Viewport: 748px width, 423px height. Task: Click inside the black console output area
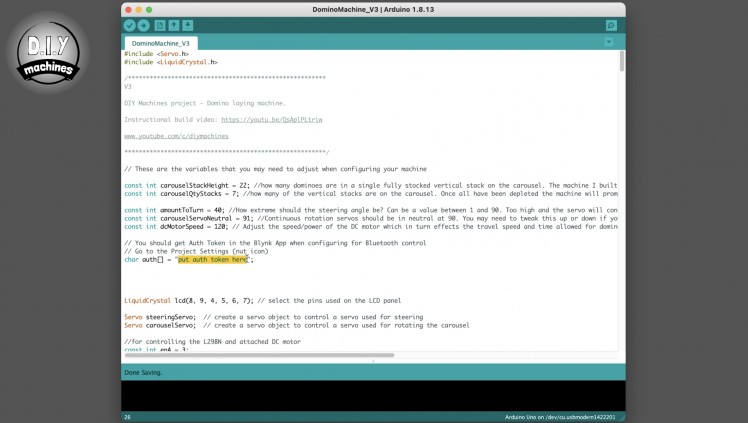pyautogui.click(x=370, y=395)
